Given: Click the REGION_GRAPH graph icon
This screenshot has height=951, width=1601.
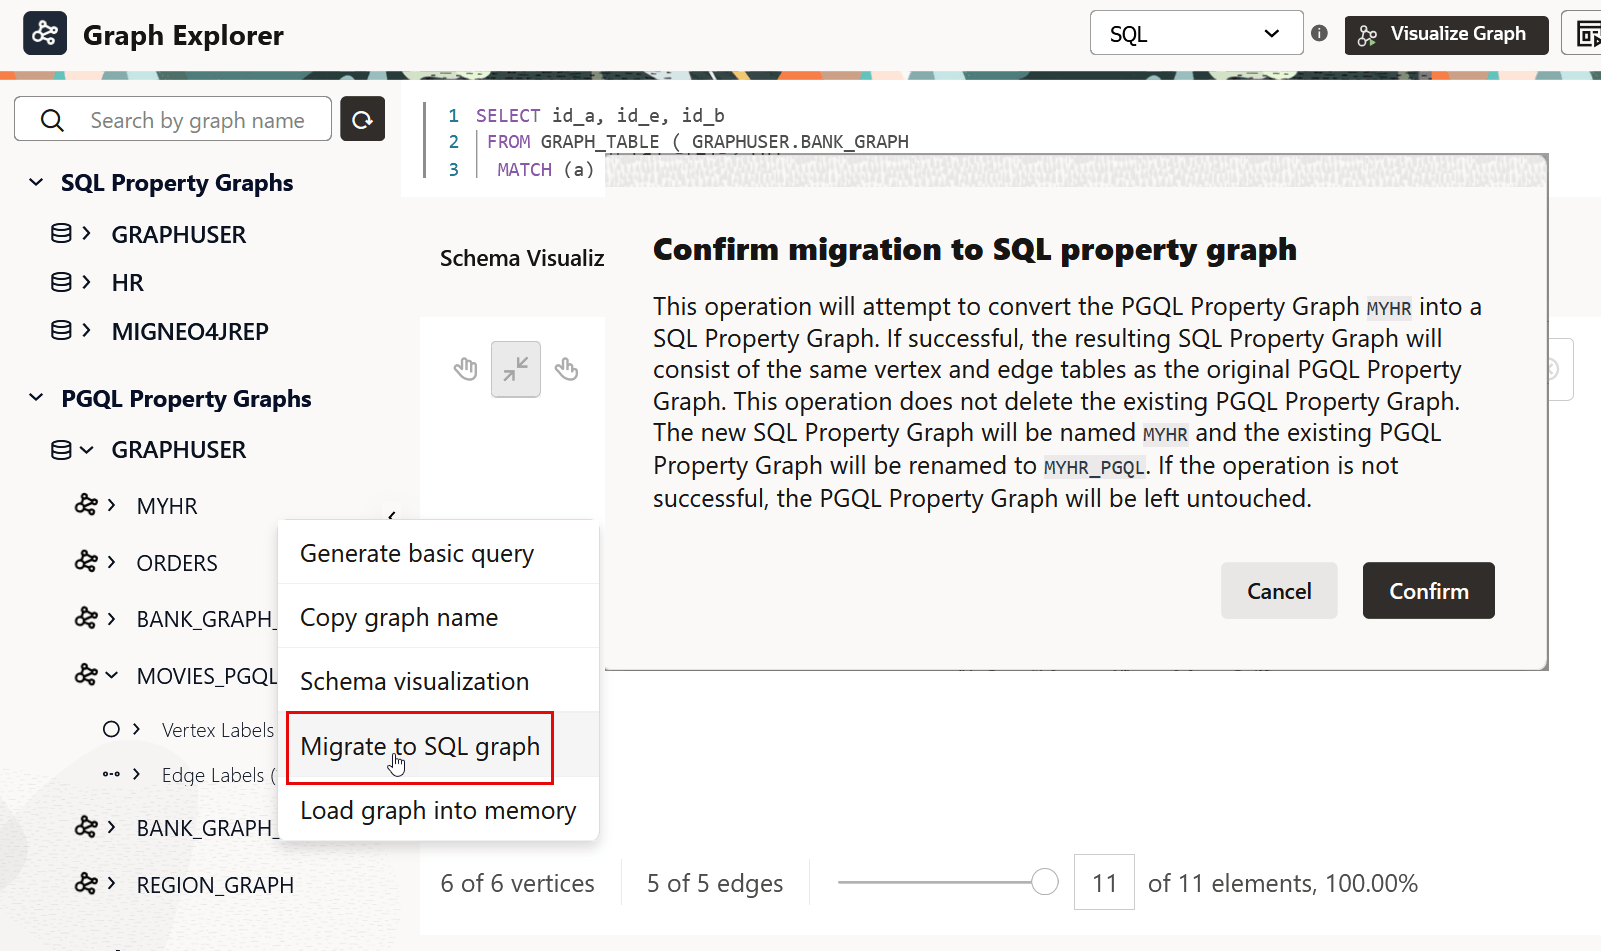Looking at the screenshot, I should click(x=86, y=883).
